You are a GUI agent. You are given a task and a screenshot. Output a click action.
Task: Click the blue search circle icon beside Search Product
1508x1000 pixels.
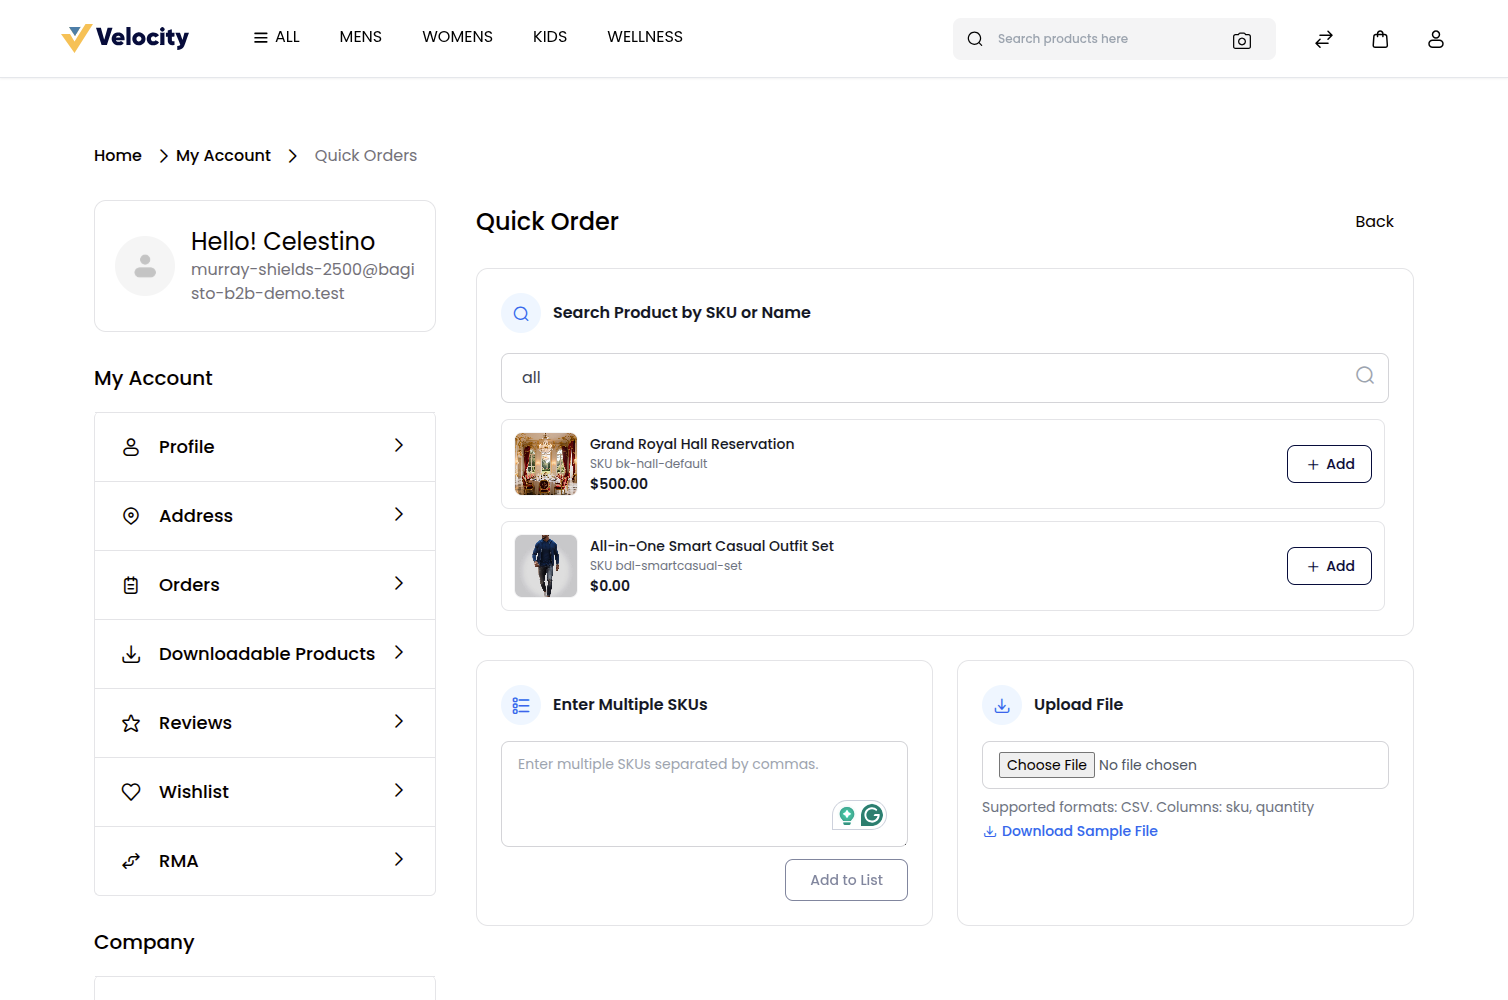click(x=521, y=313)
